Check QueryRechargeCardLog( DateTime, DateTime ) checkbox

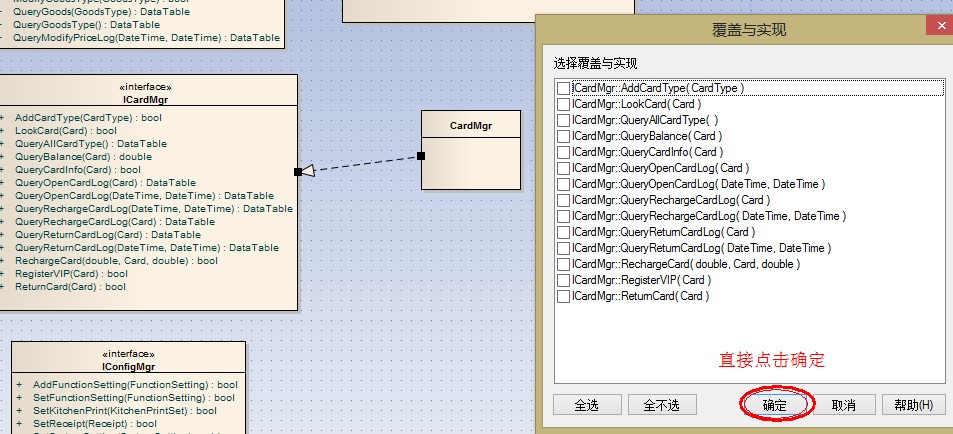(x=563, y=216)
